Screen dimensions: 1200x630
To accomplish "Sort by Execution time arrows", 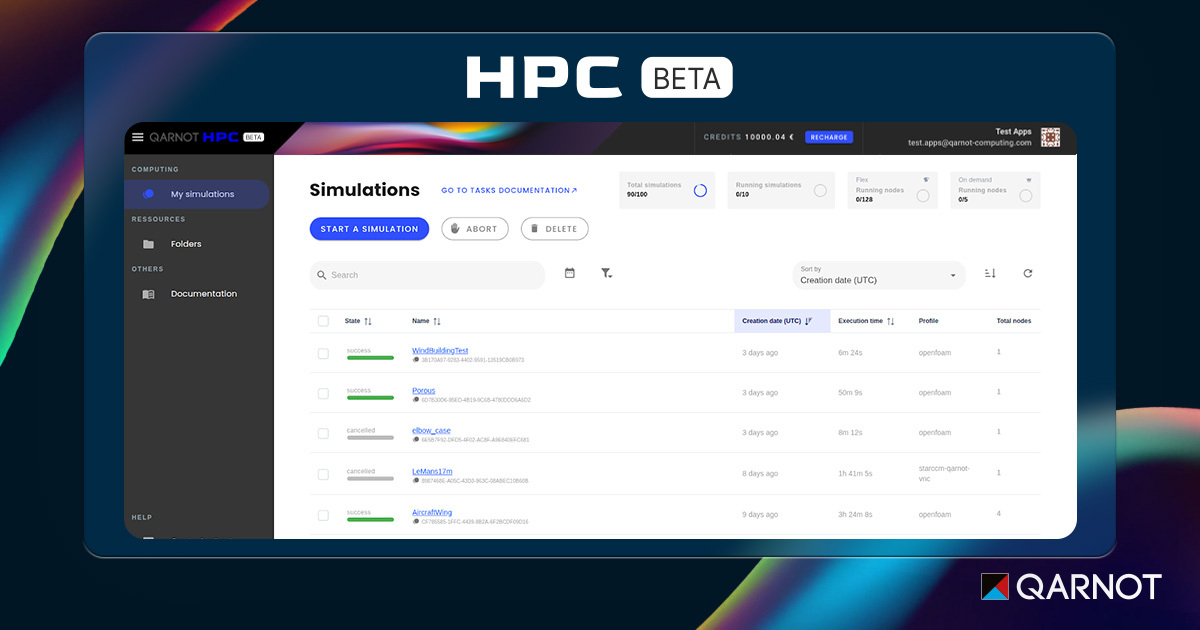I will [890, 321].
